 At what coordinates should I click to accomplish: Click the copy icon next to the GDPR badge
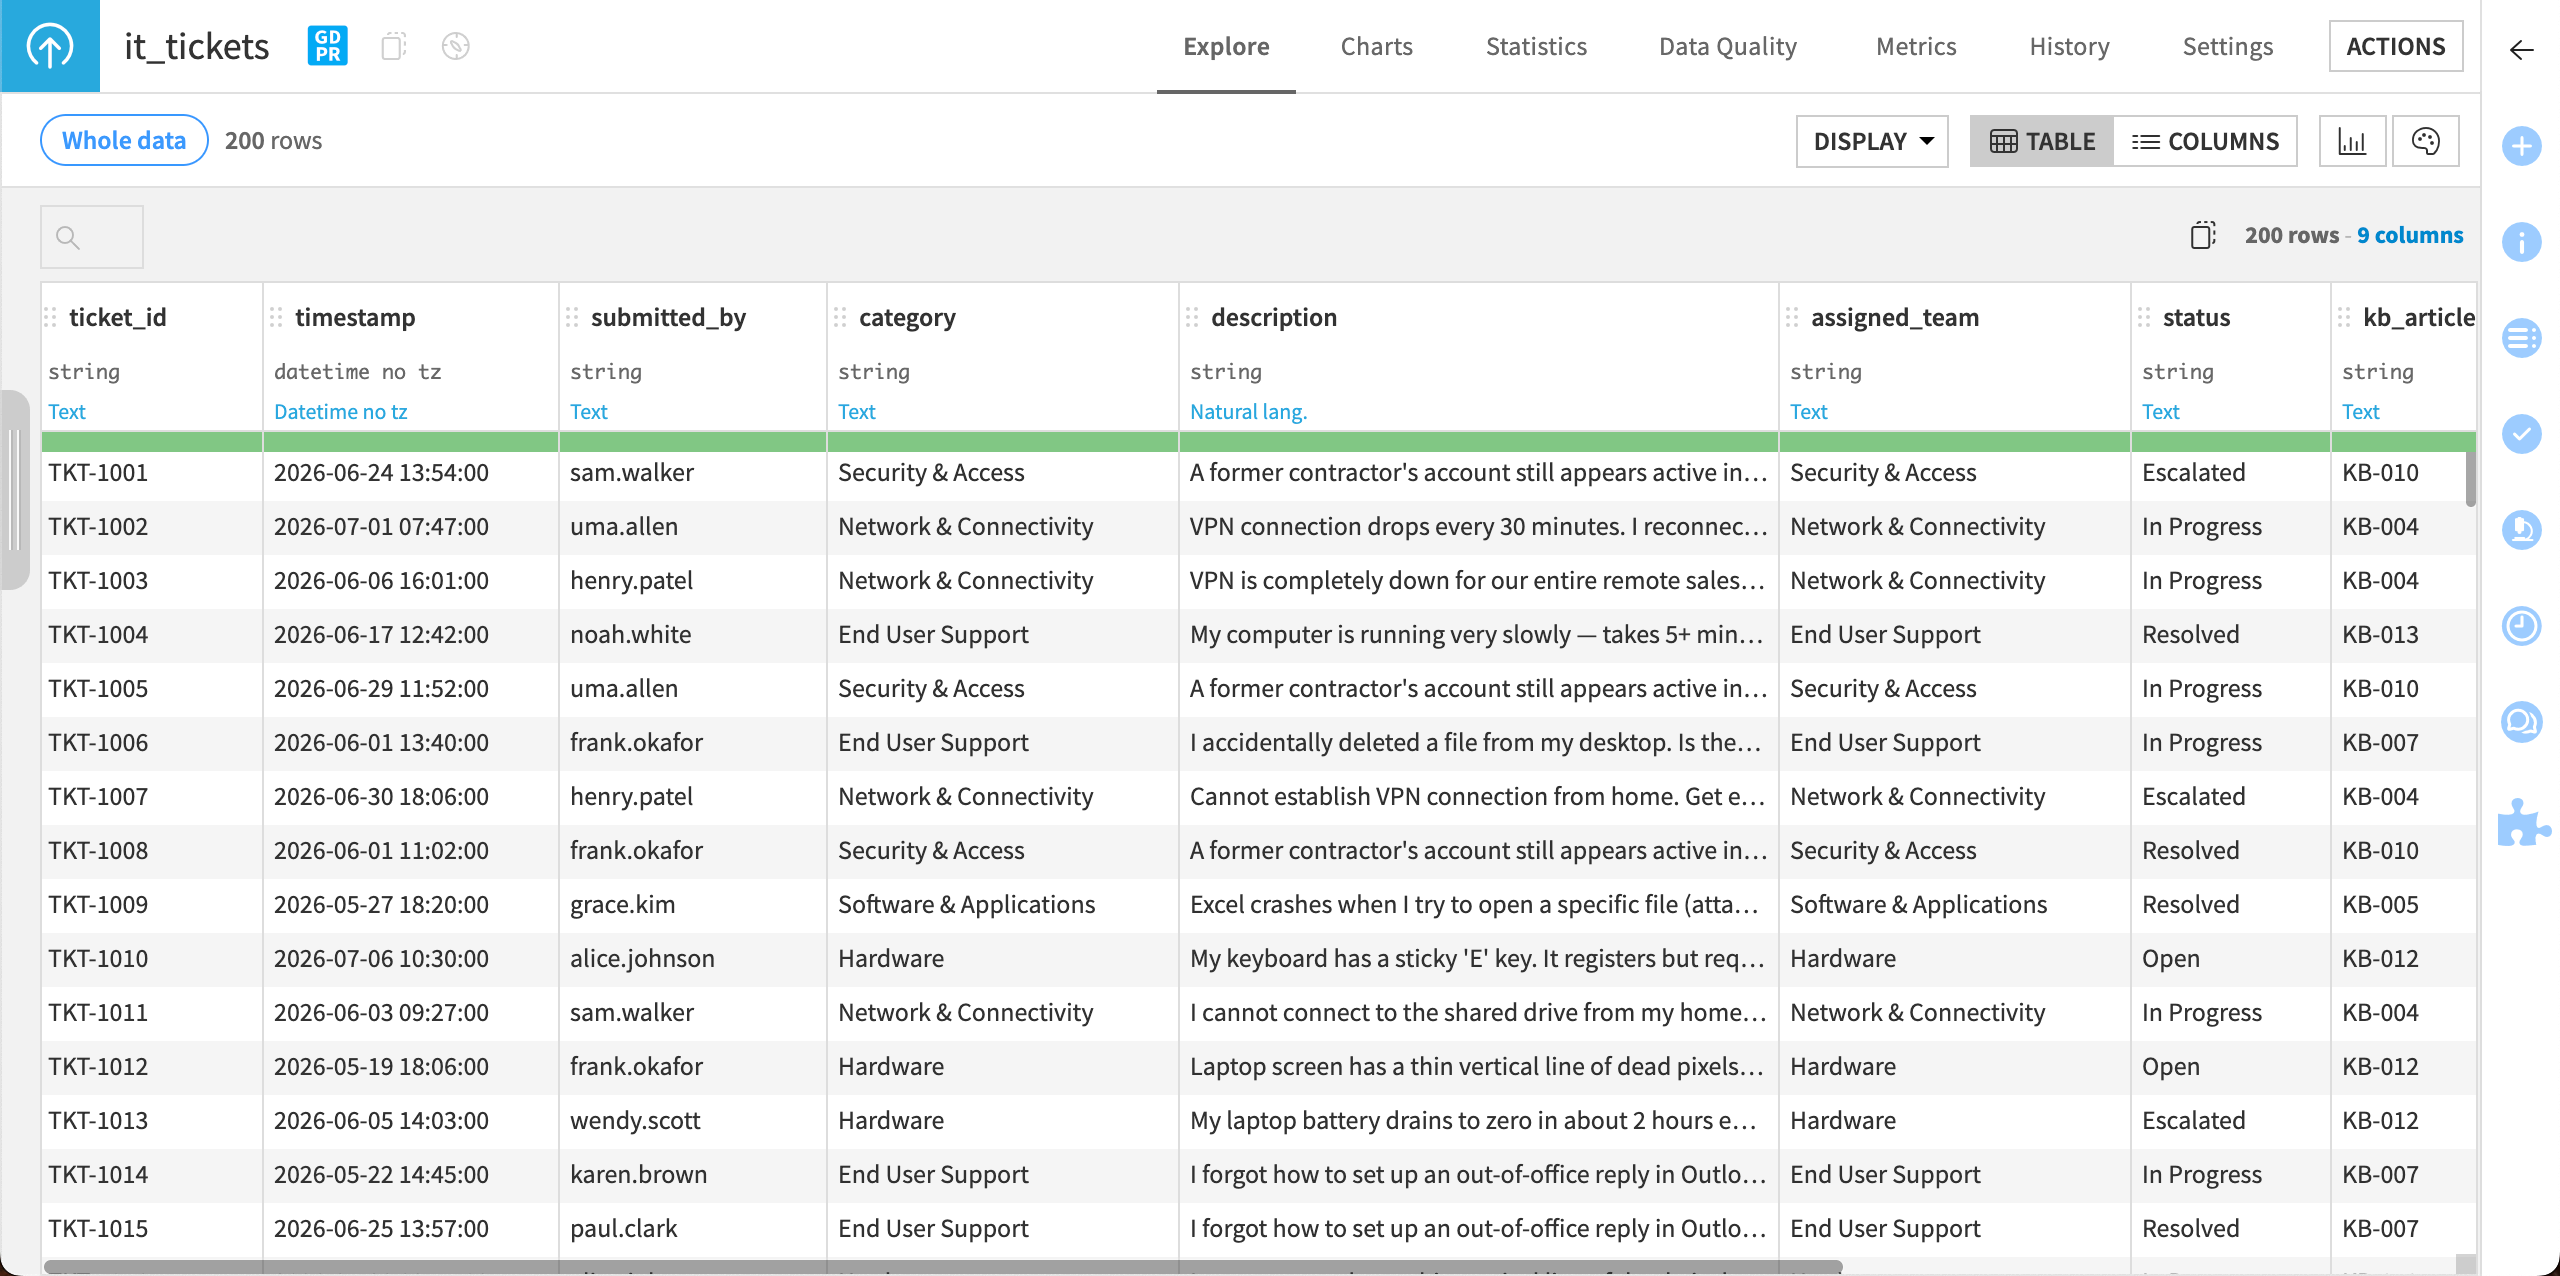[x=394, y=46]
